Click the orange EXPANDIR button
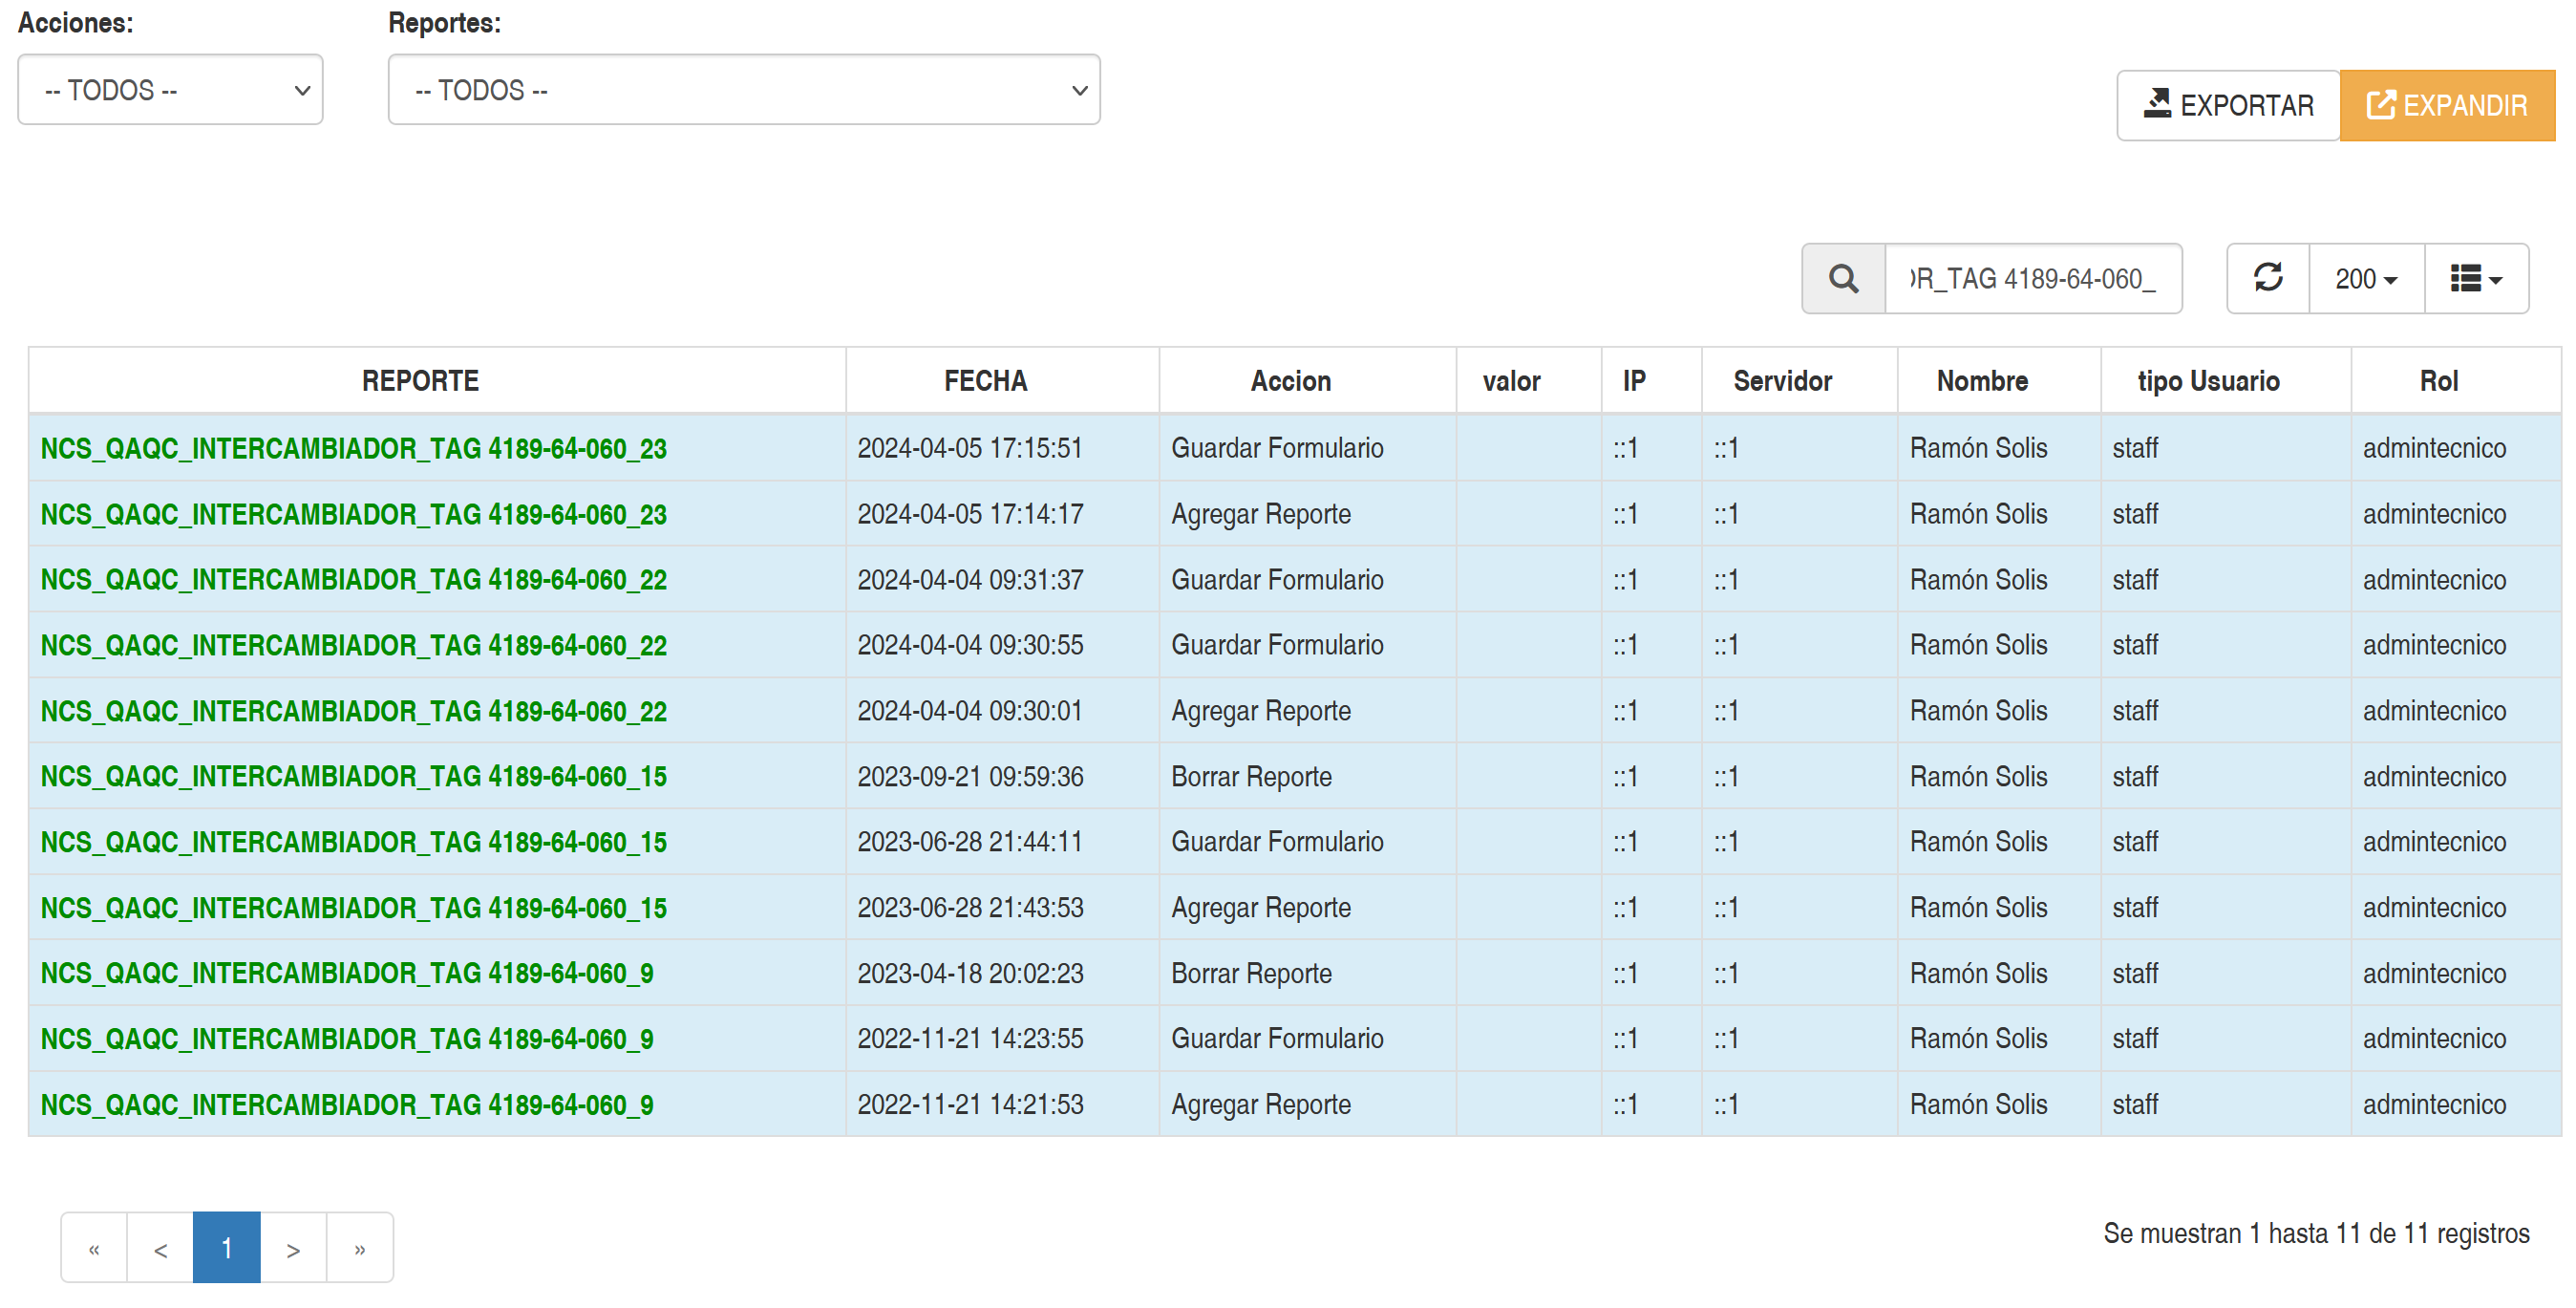Screen dimensions: 2576x1308 tap(2446, 105)
